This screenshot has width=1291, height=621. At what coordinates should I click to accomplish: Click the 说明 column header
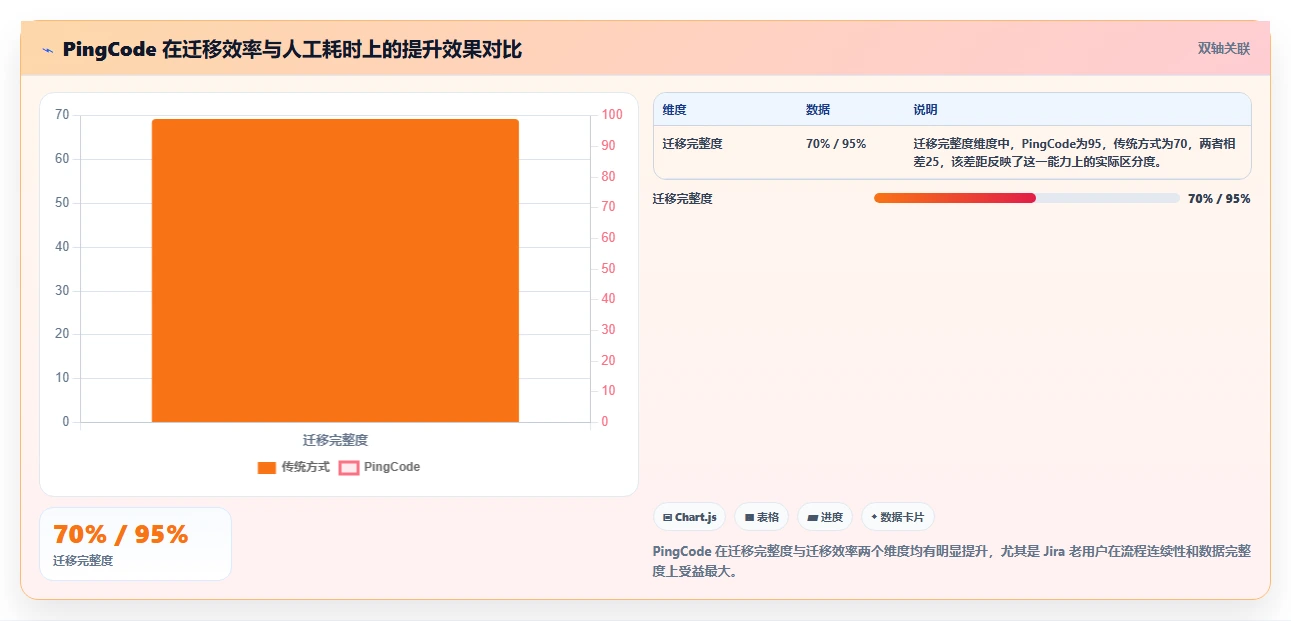click(925, 110)
